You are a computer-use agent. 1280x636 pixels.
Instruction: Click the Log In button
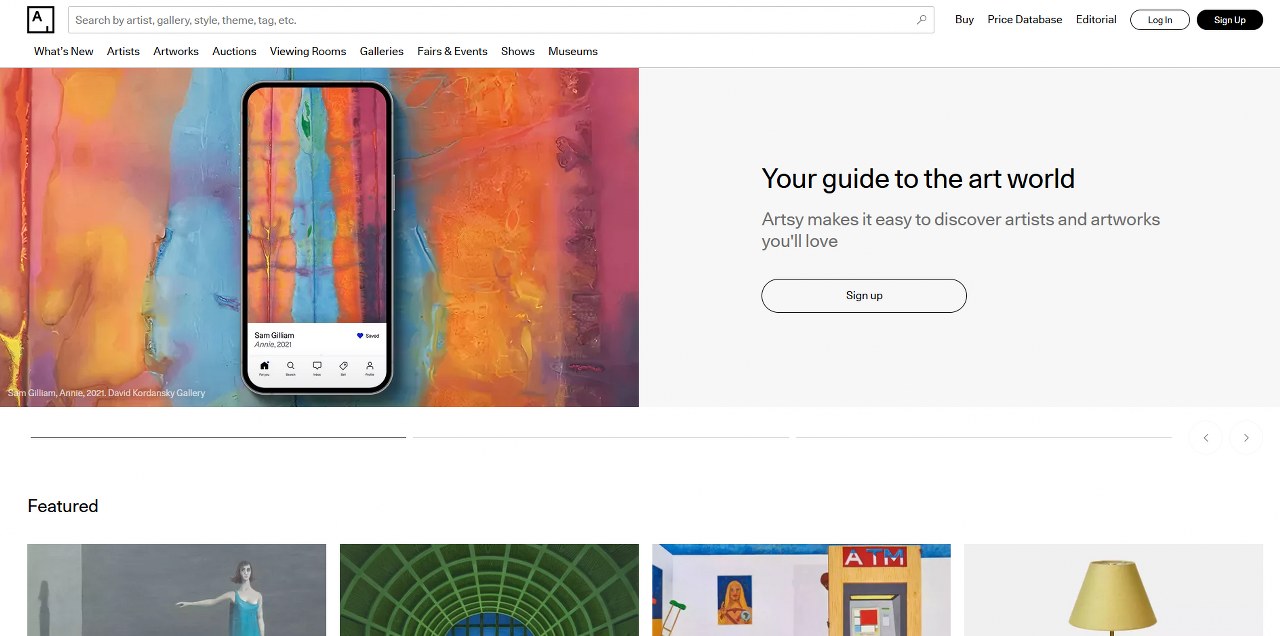tap(1160, 20)
